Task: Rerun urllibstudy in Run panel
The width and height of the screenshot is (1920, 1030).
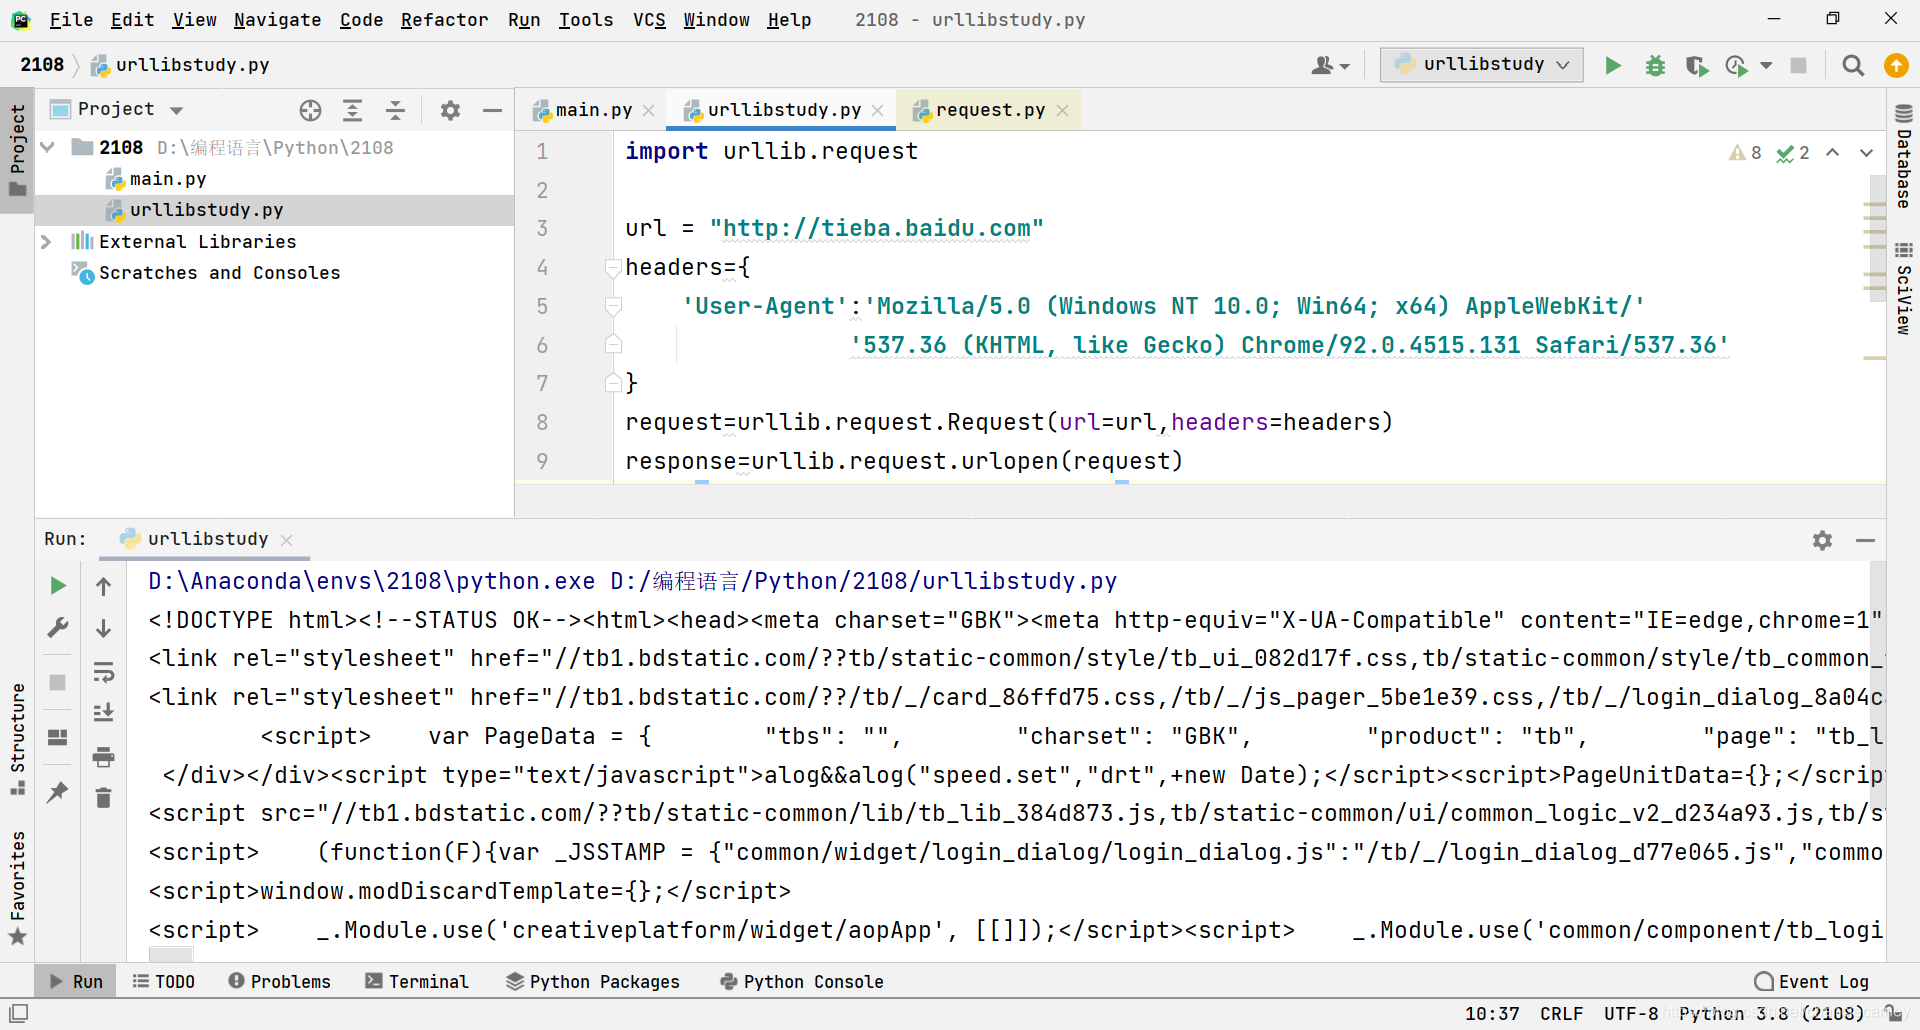Action: click(58, 585)
